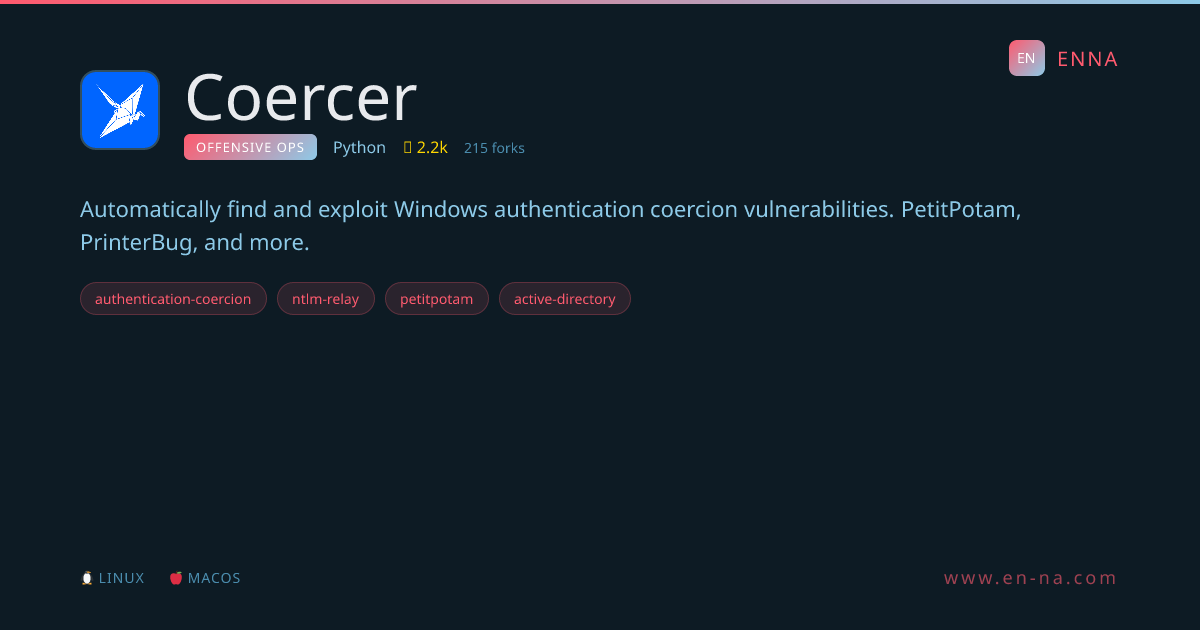Select the OFFENSIVE OPS category badge
Viewport: 1200px width, 630px height.
(250, 147)
